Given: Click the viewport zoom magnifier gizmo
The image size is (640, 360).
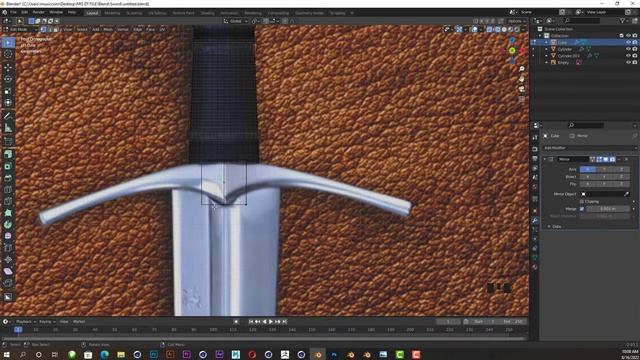Looking at the screenshot, I should click(522, 69).
